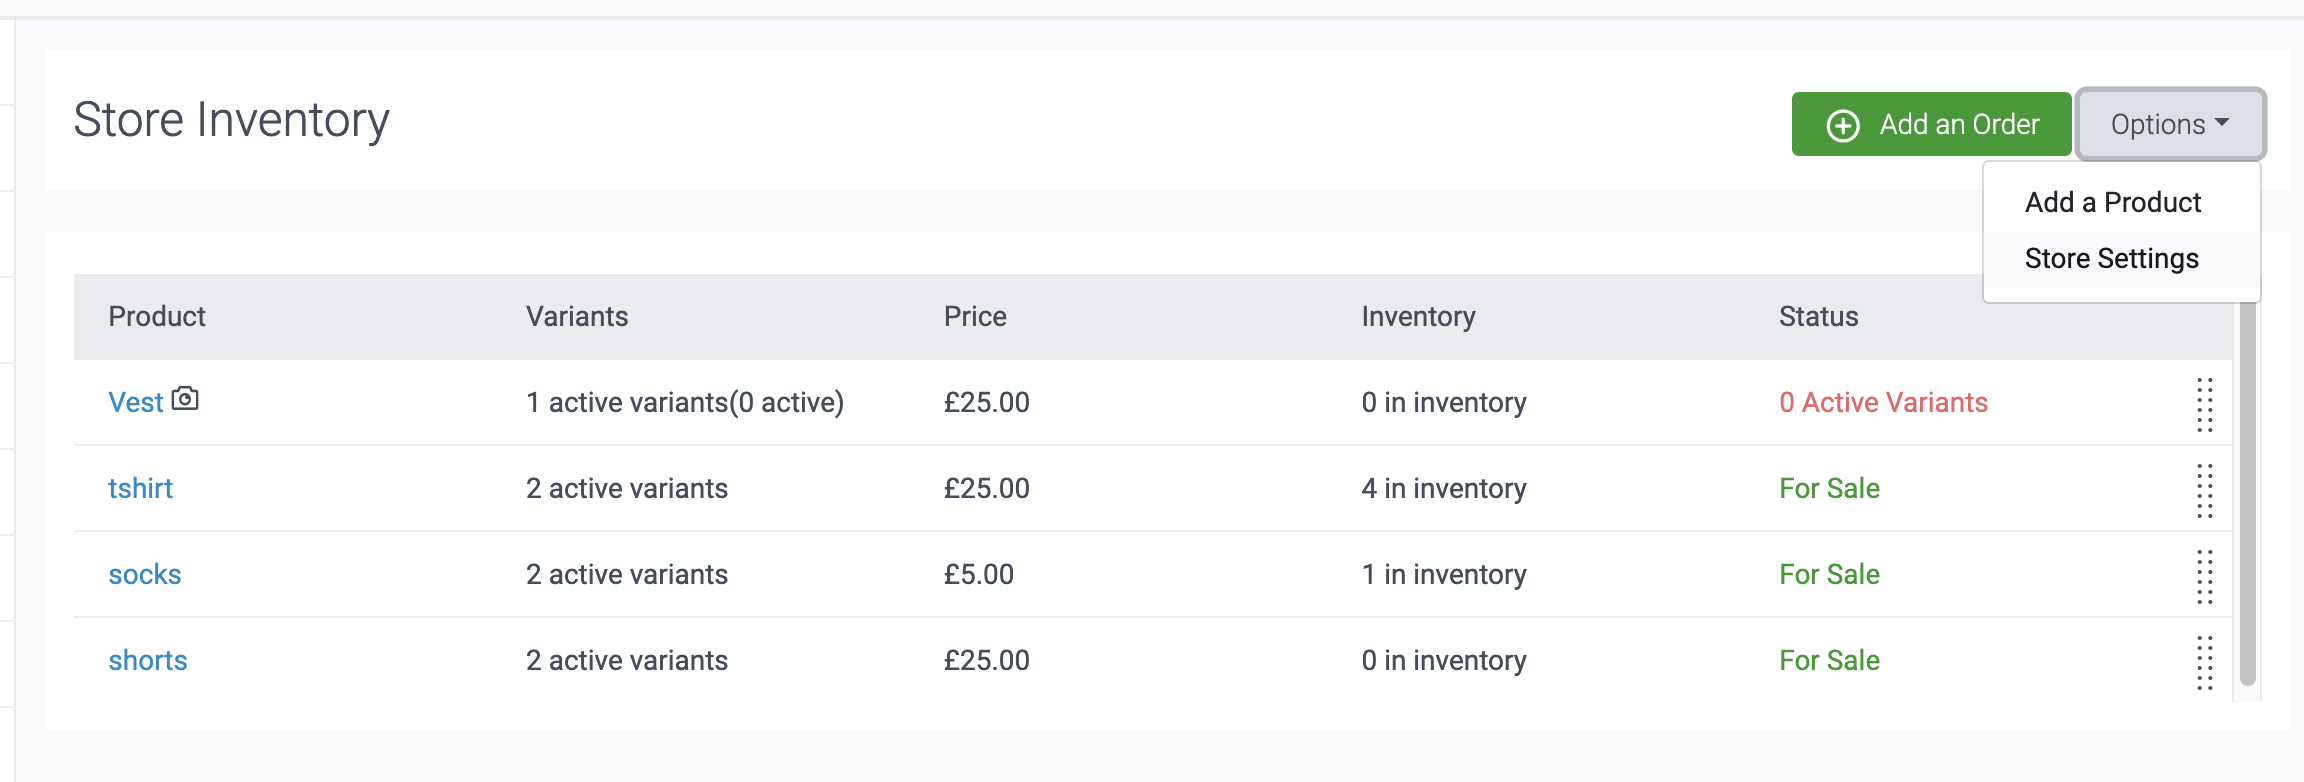Open the shorts product link
The height and width of the screenshot is (782, 2304).
pyautogui.click(x=148, y=660)
